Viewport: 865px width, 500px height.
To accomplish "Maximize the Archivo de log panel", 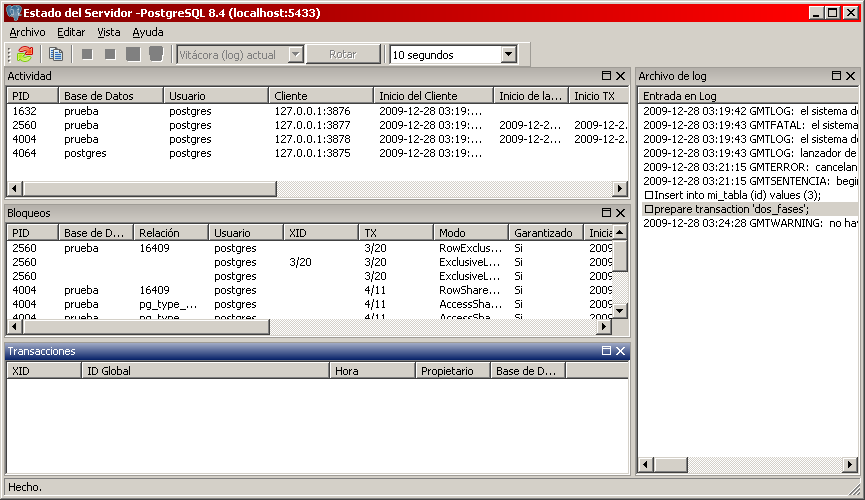I will click(x=836, y=76).
